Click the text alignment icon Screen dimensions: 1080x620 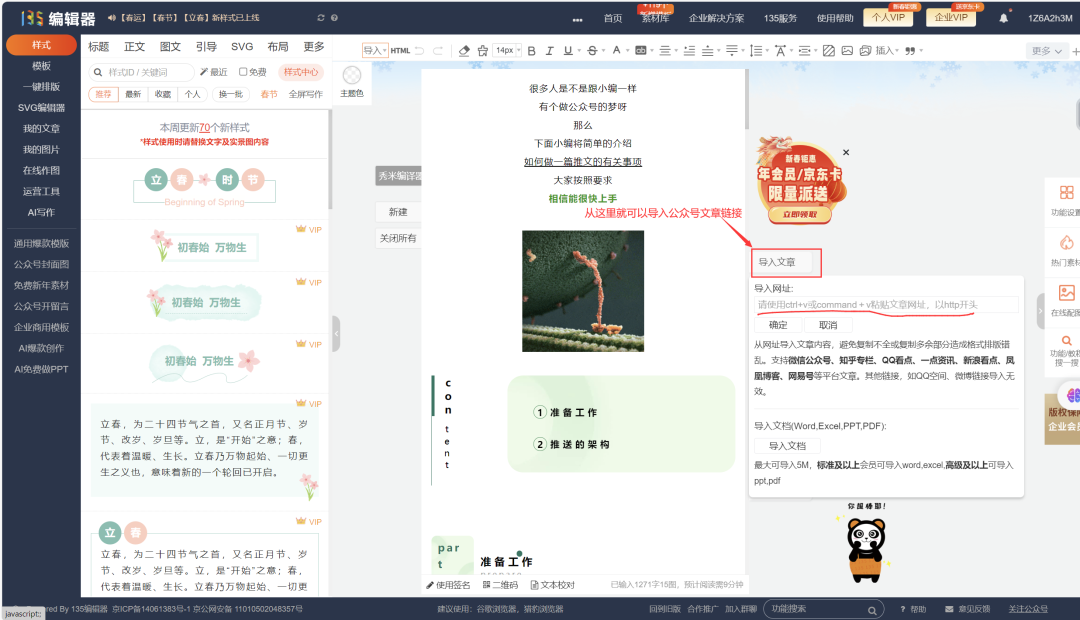pos(665,50)
